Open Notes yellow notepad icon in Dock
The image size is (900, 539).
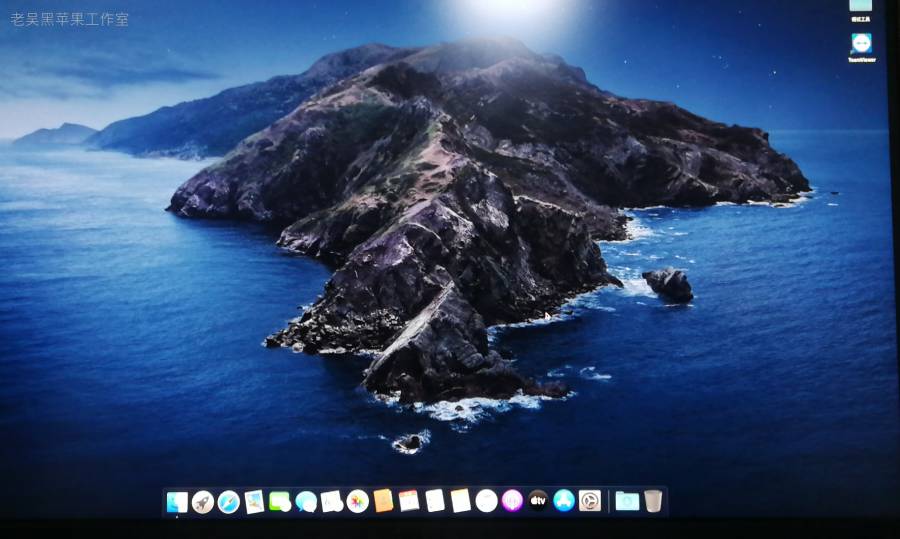[461, 501]
